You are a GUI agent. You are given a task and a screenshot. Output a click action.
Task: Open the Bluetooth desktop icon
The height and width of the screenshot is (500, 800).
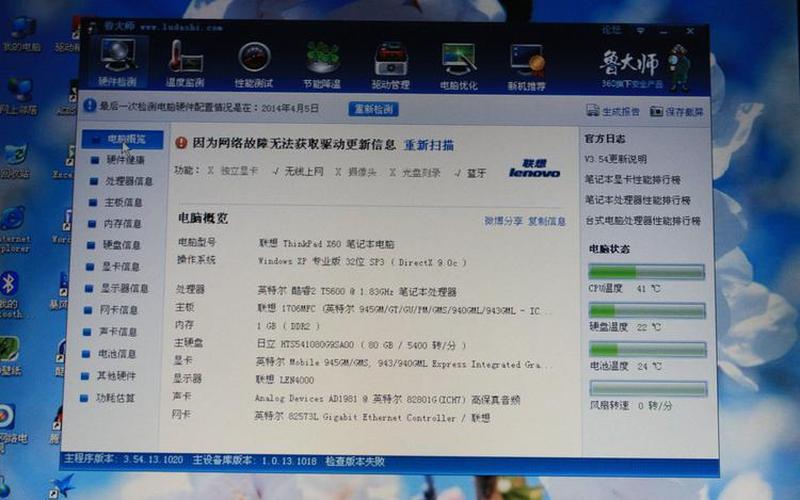point(11,294)
